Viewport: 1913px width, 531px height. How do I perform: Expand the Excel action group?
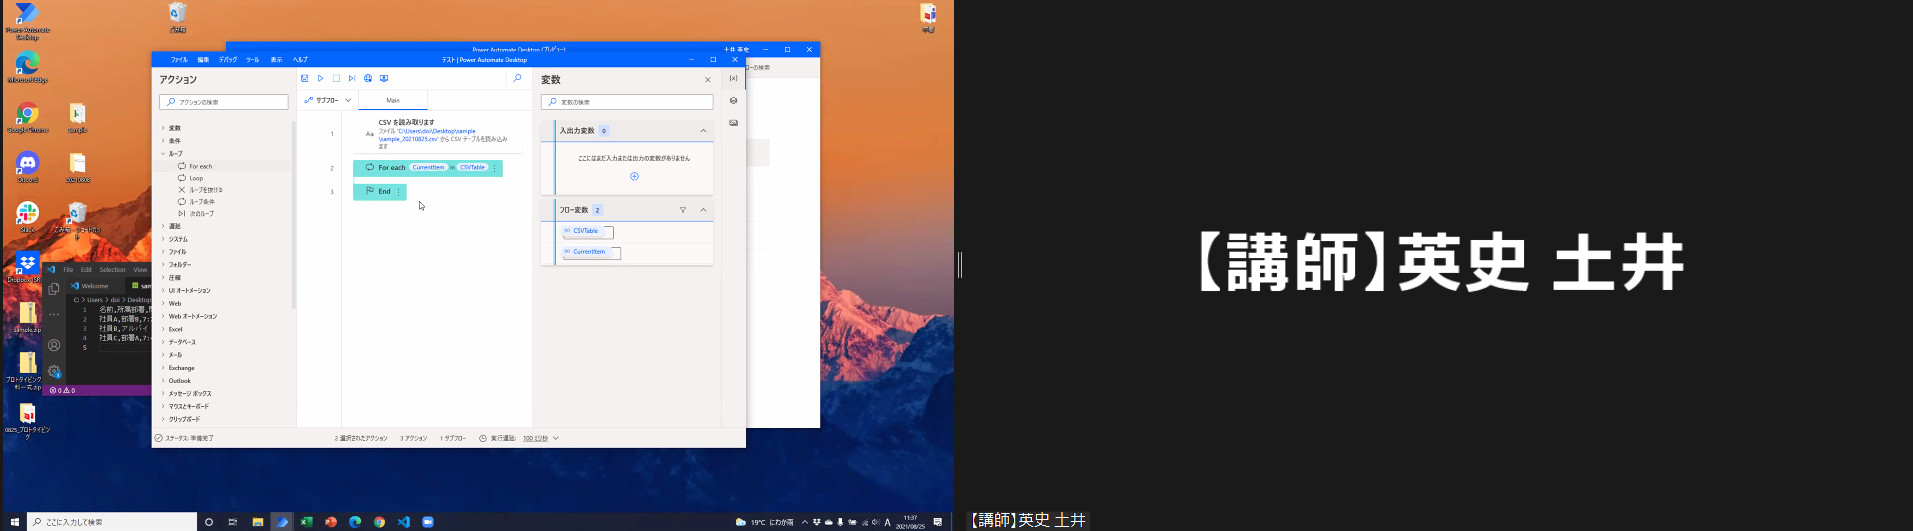[163, 329]
